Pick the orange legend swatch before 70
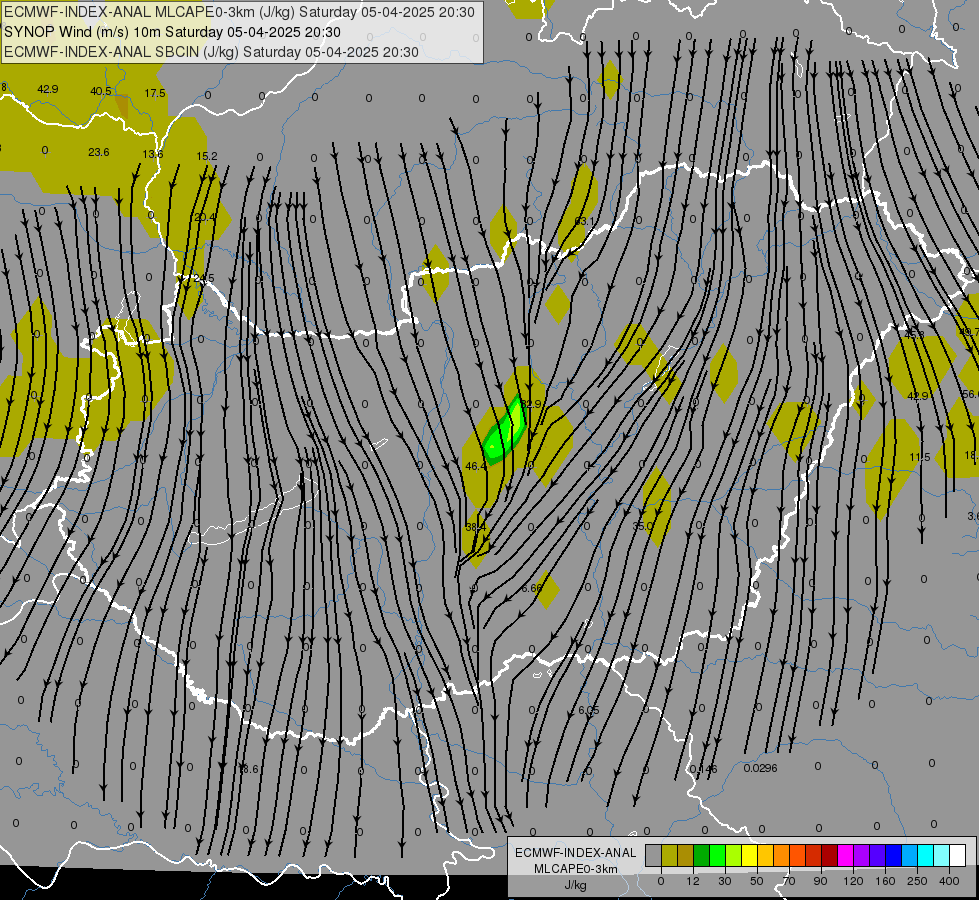The width and height of the screenshot is (979, 900). tap(782, 855)
